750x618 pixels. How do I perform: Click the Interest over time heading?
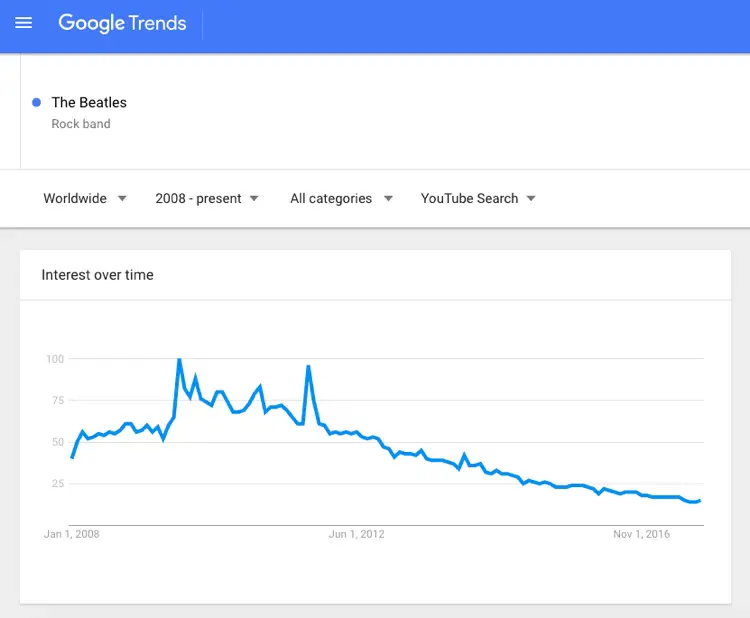point(98,275)
